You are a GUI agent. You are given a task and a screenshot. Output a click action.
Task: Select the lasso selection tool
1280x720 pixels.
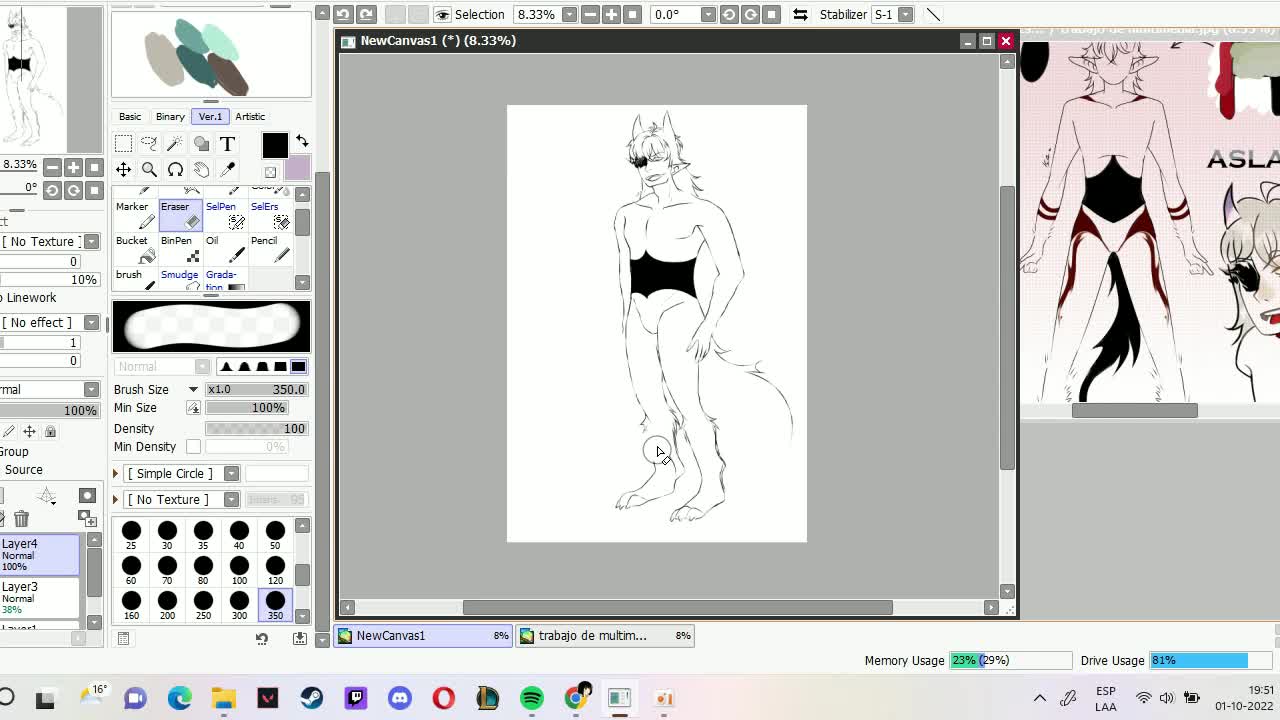[x=149, y=144]
